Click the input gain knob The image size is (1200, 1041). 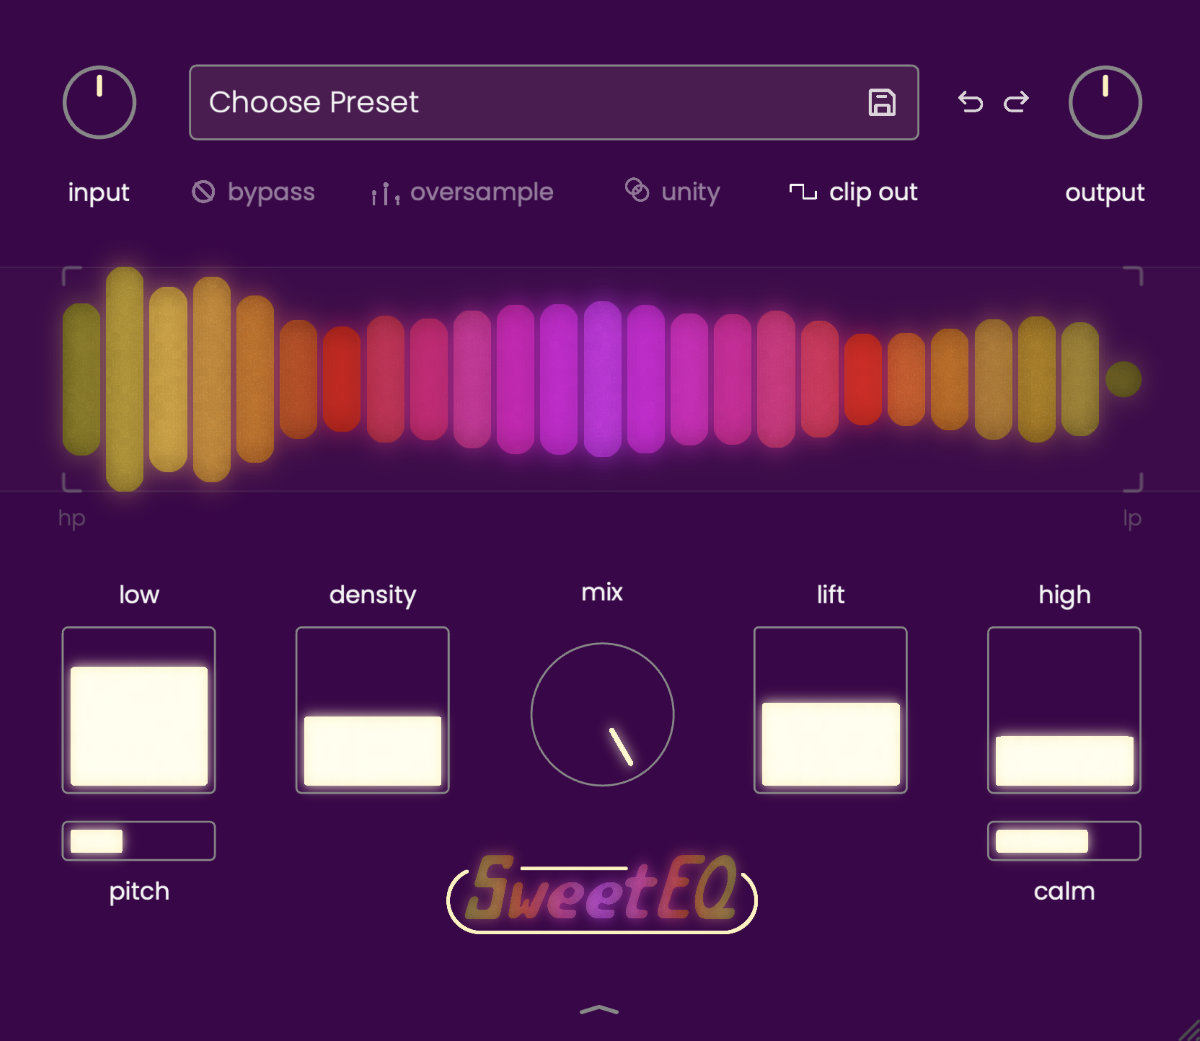(99, 103)
